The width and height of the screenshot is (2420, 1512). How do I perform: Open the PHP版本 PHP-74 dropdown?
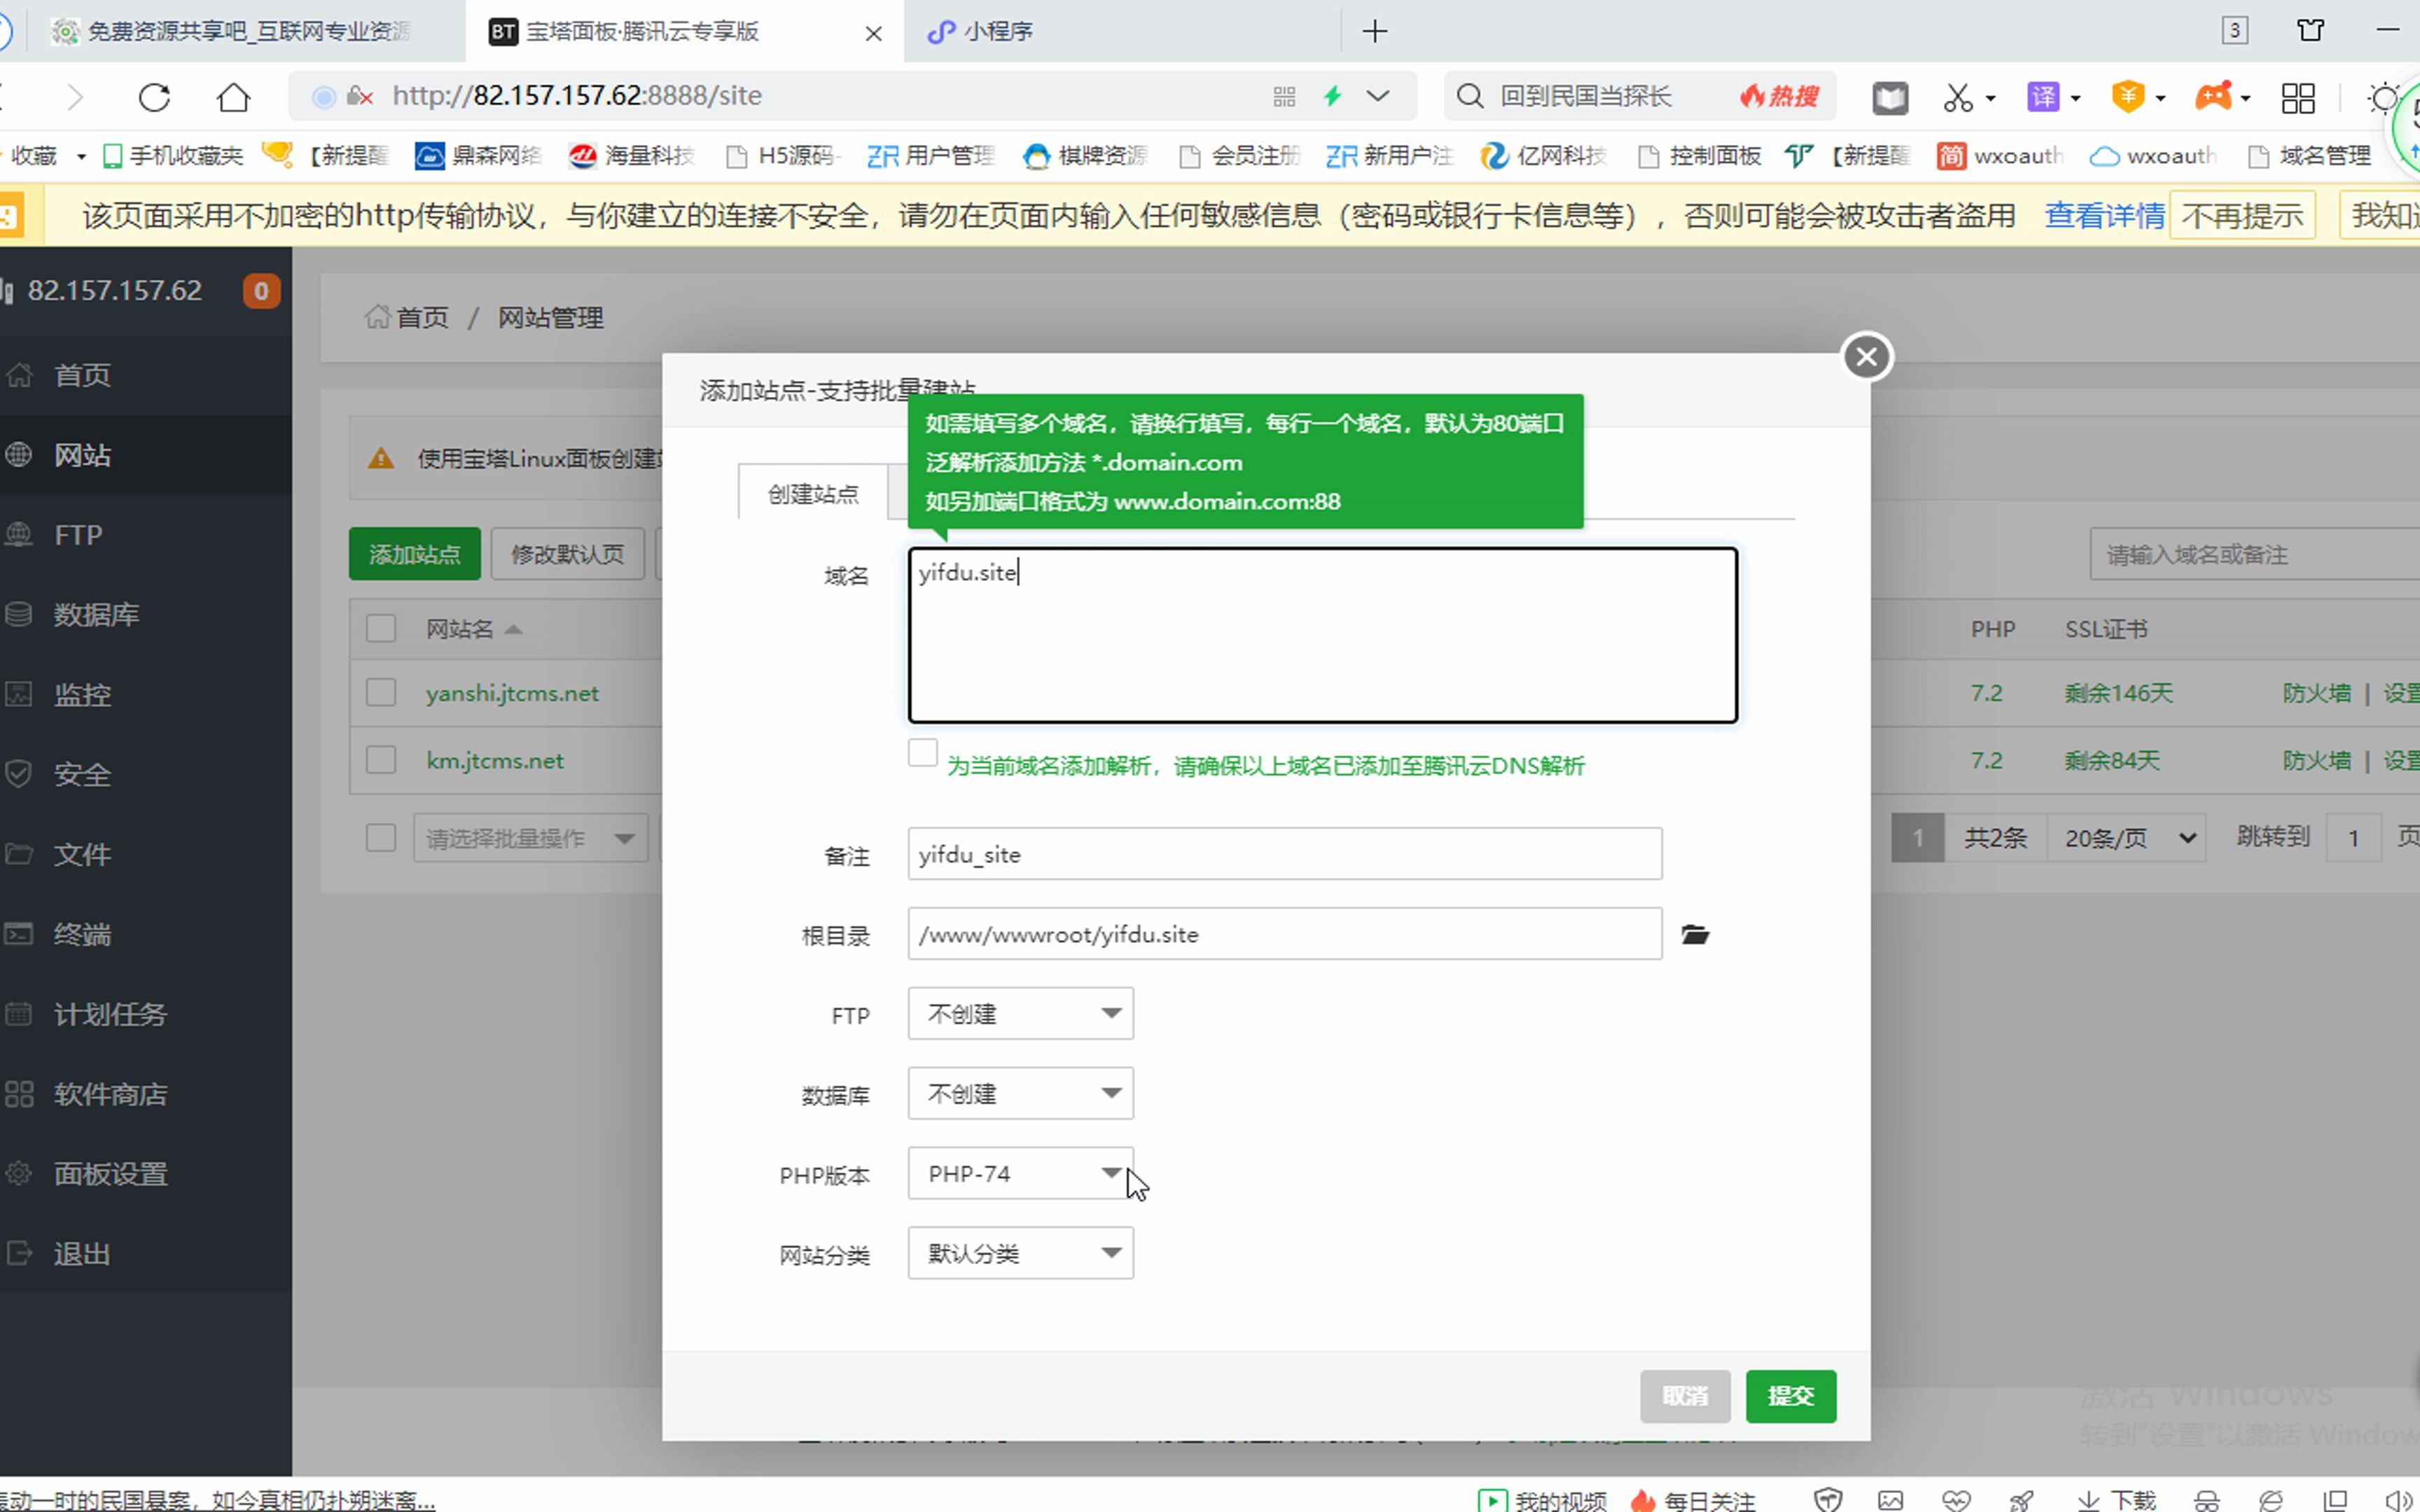coord(1020,1173)
